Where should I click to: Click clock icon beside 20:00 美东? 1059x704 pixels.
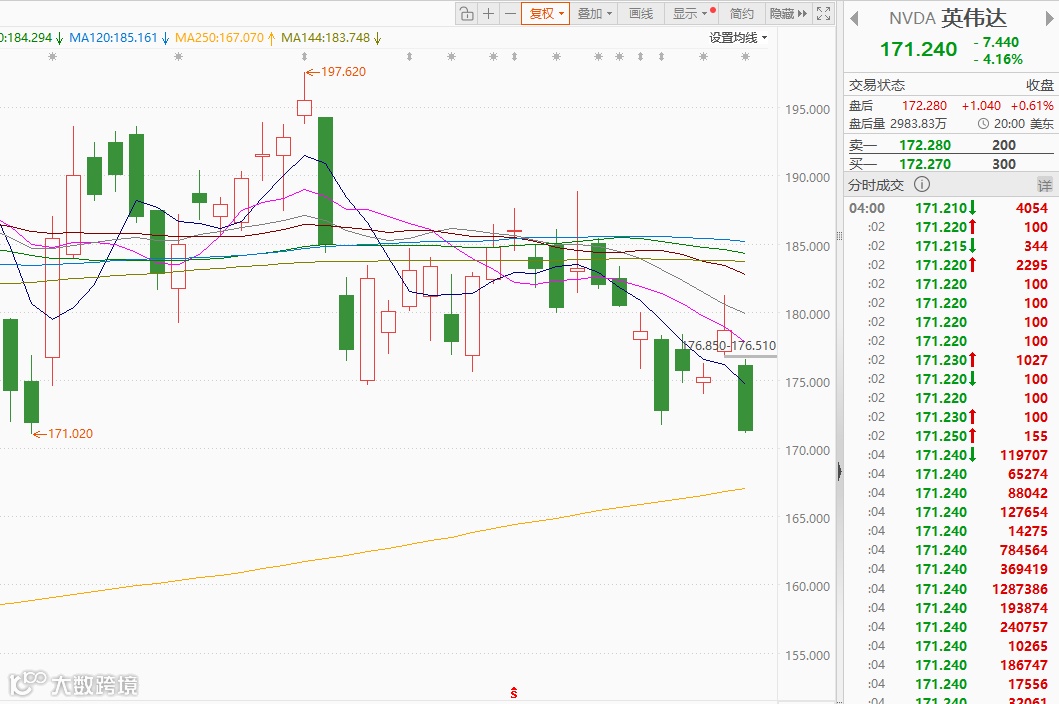[983, 124]
